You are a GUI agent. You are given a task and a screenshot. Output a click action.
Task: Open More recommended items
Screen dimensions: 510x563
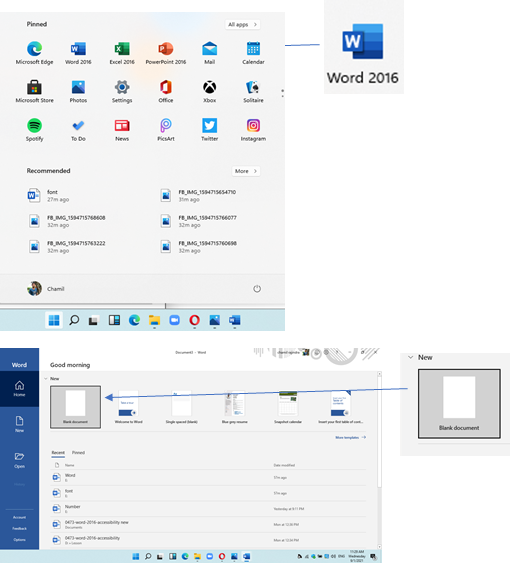246,171
